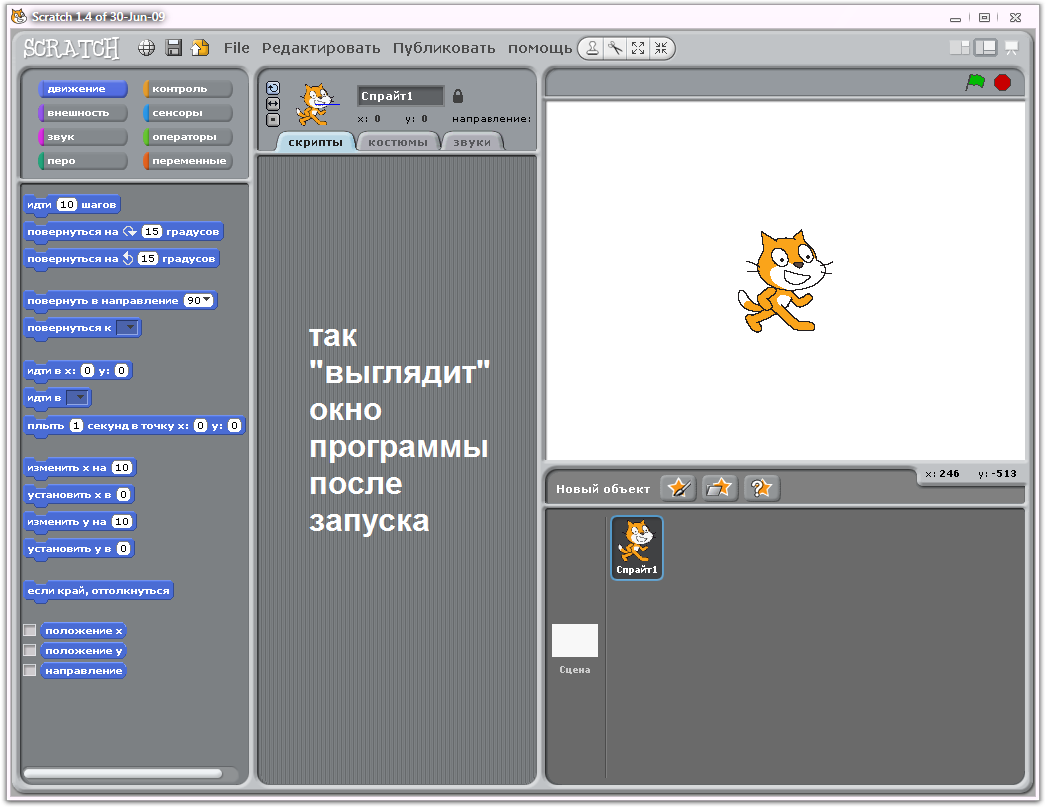Click surprise sprite question mark button
The height and width of the screenshot is (807, 1046).
pyautogui.click(x=761, y=488)
